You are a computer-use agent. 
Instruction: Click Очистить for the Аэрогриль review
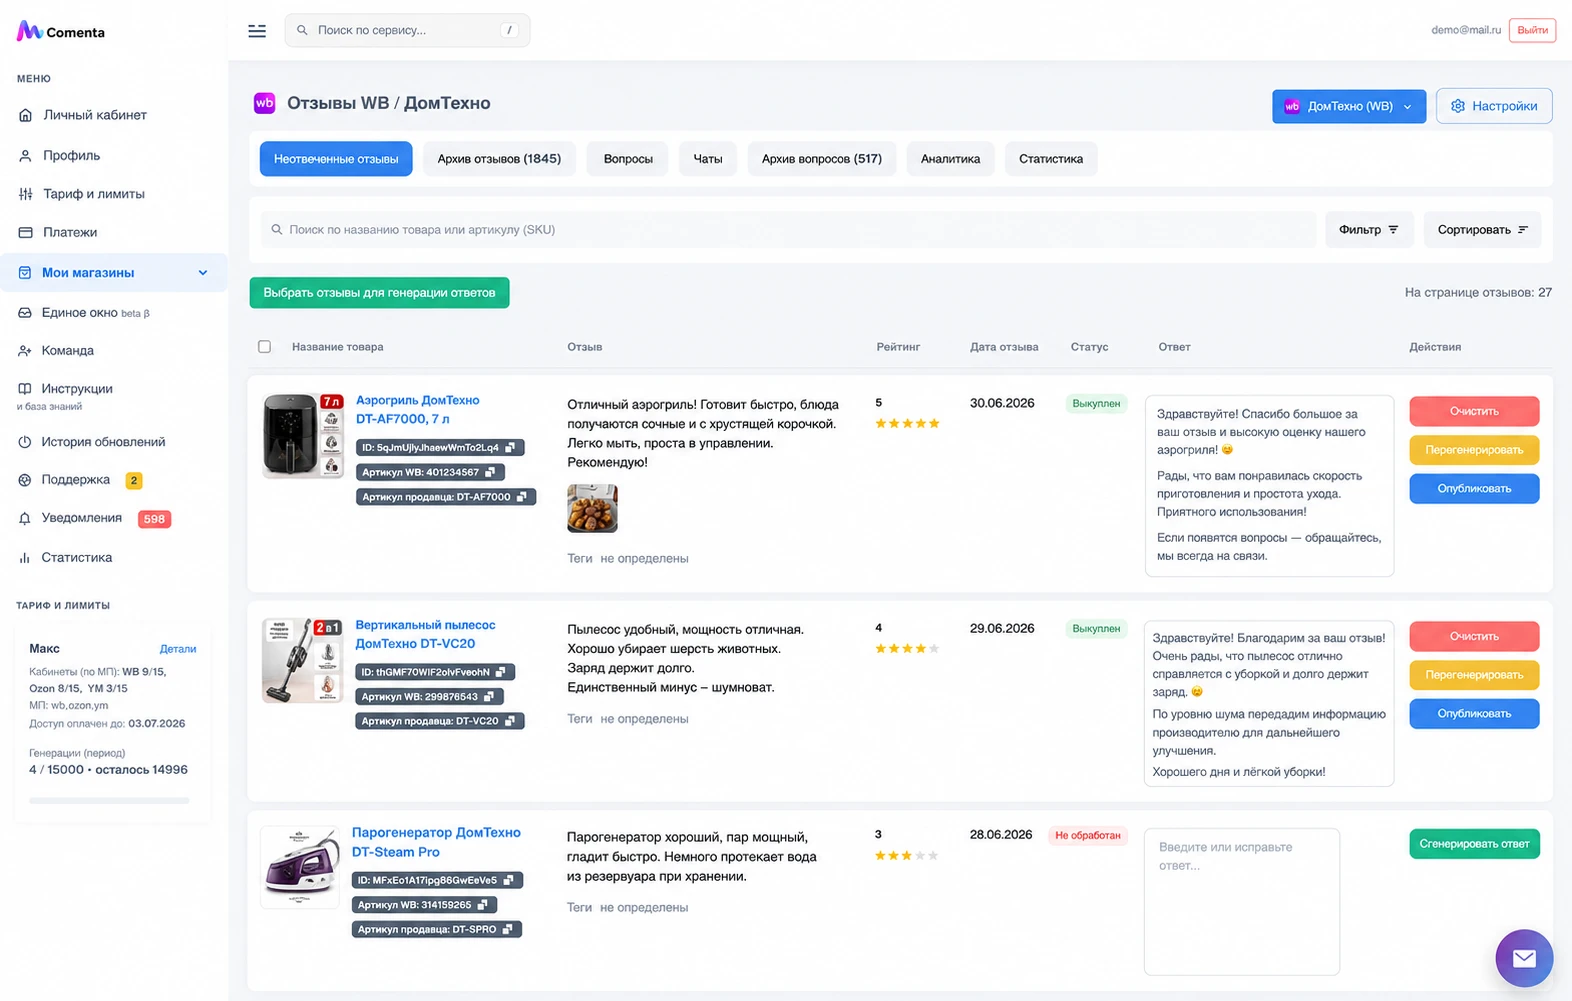(x=1474, y=411)
